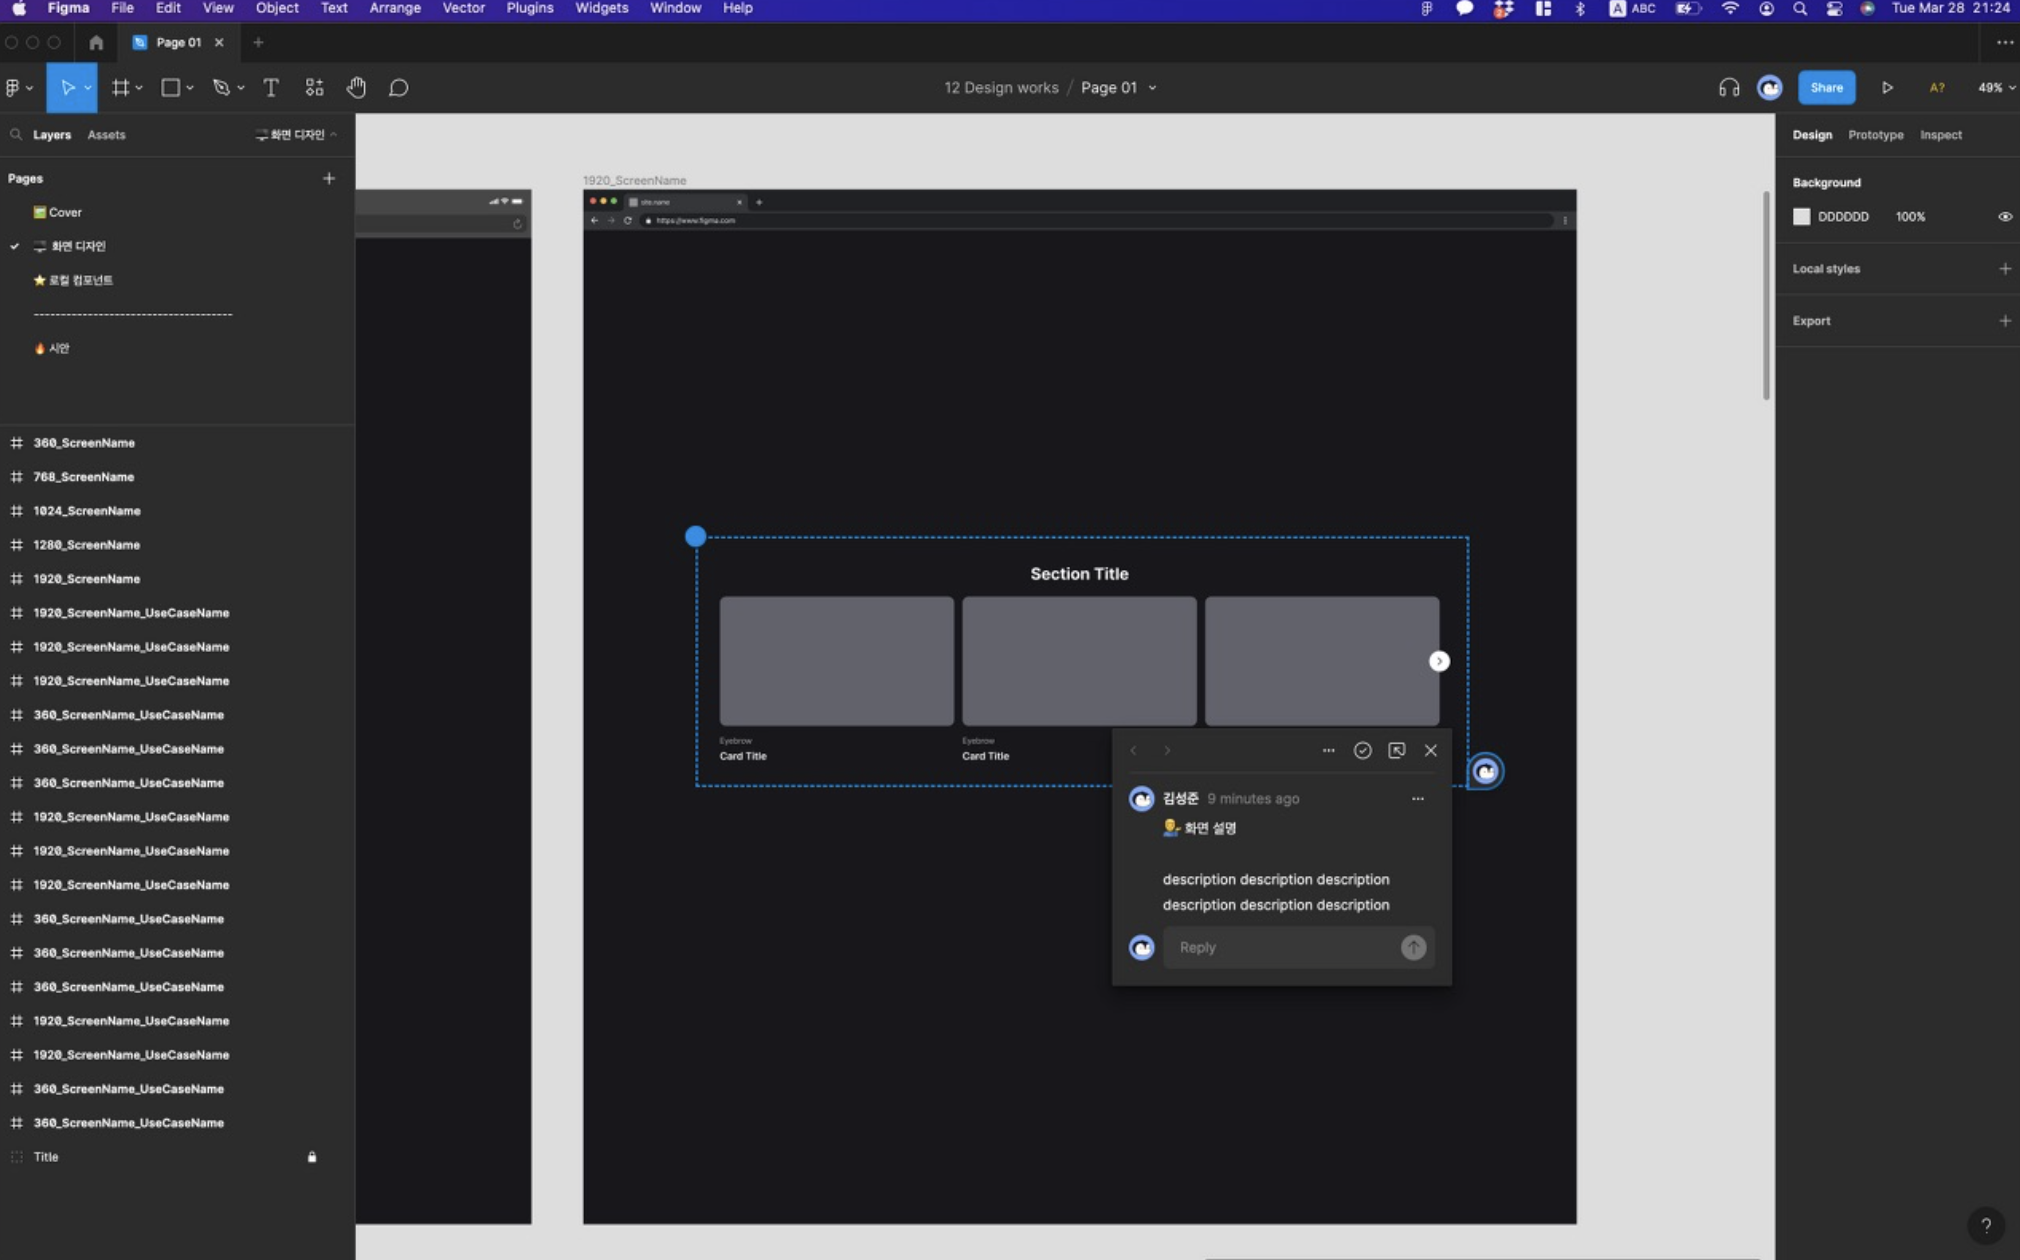Open the Resources components tool
This screenshot has width=2020, height=1260.
click(314, 88)
